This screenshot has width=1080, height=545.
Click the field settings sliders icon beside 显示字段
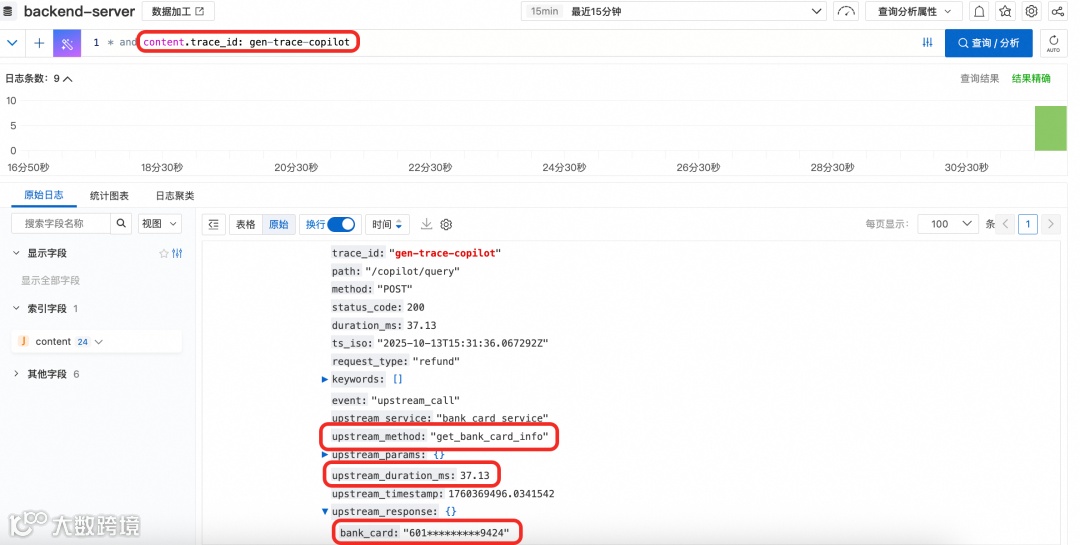point(177,254)
